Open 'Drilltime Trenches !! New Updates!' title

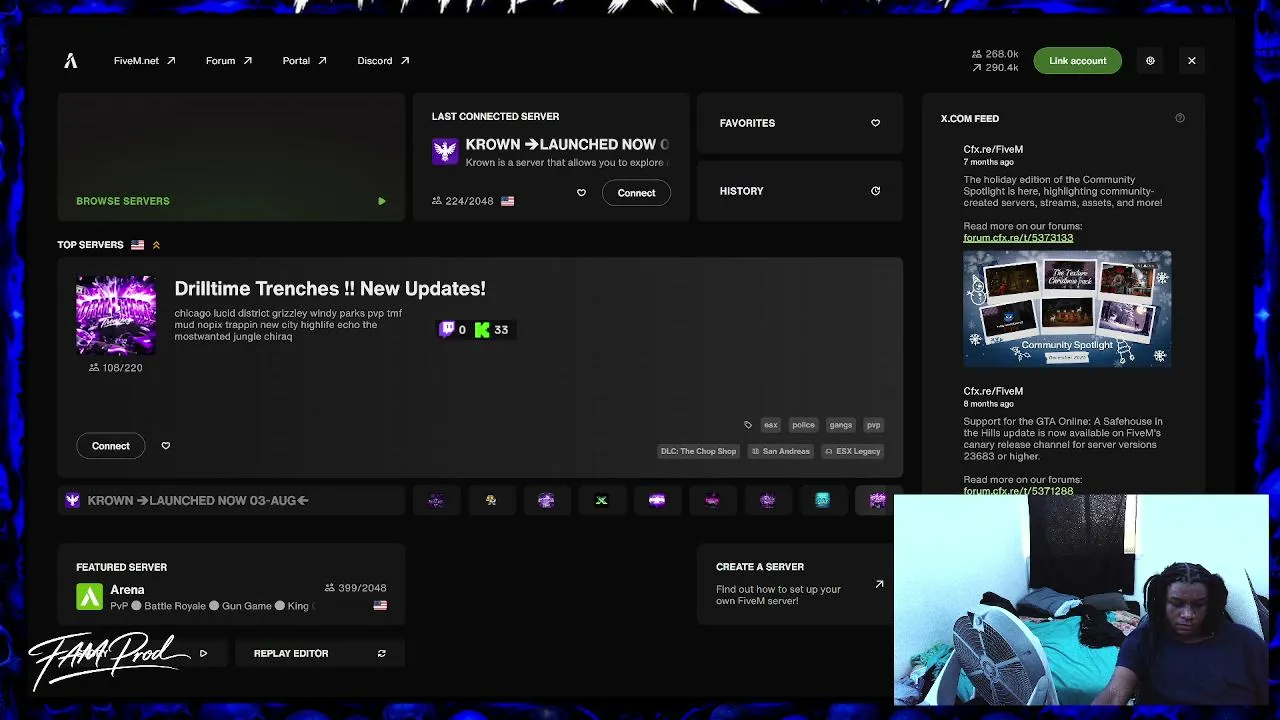point(330,289)
